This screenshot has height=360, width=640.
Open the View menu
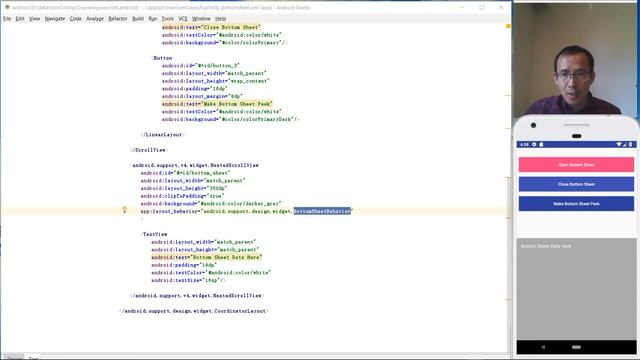coord(34,19)
